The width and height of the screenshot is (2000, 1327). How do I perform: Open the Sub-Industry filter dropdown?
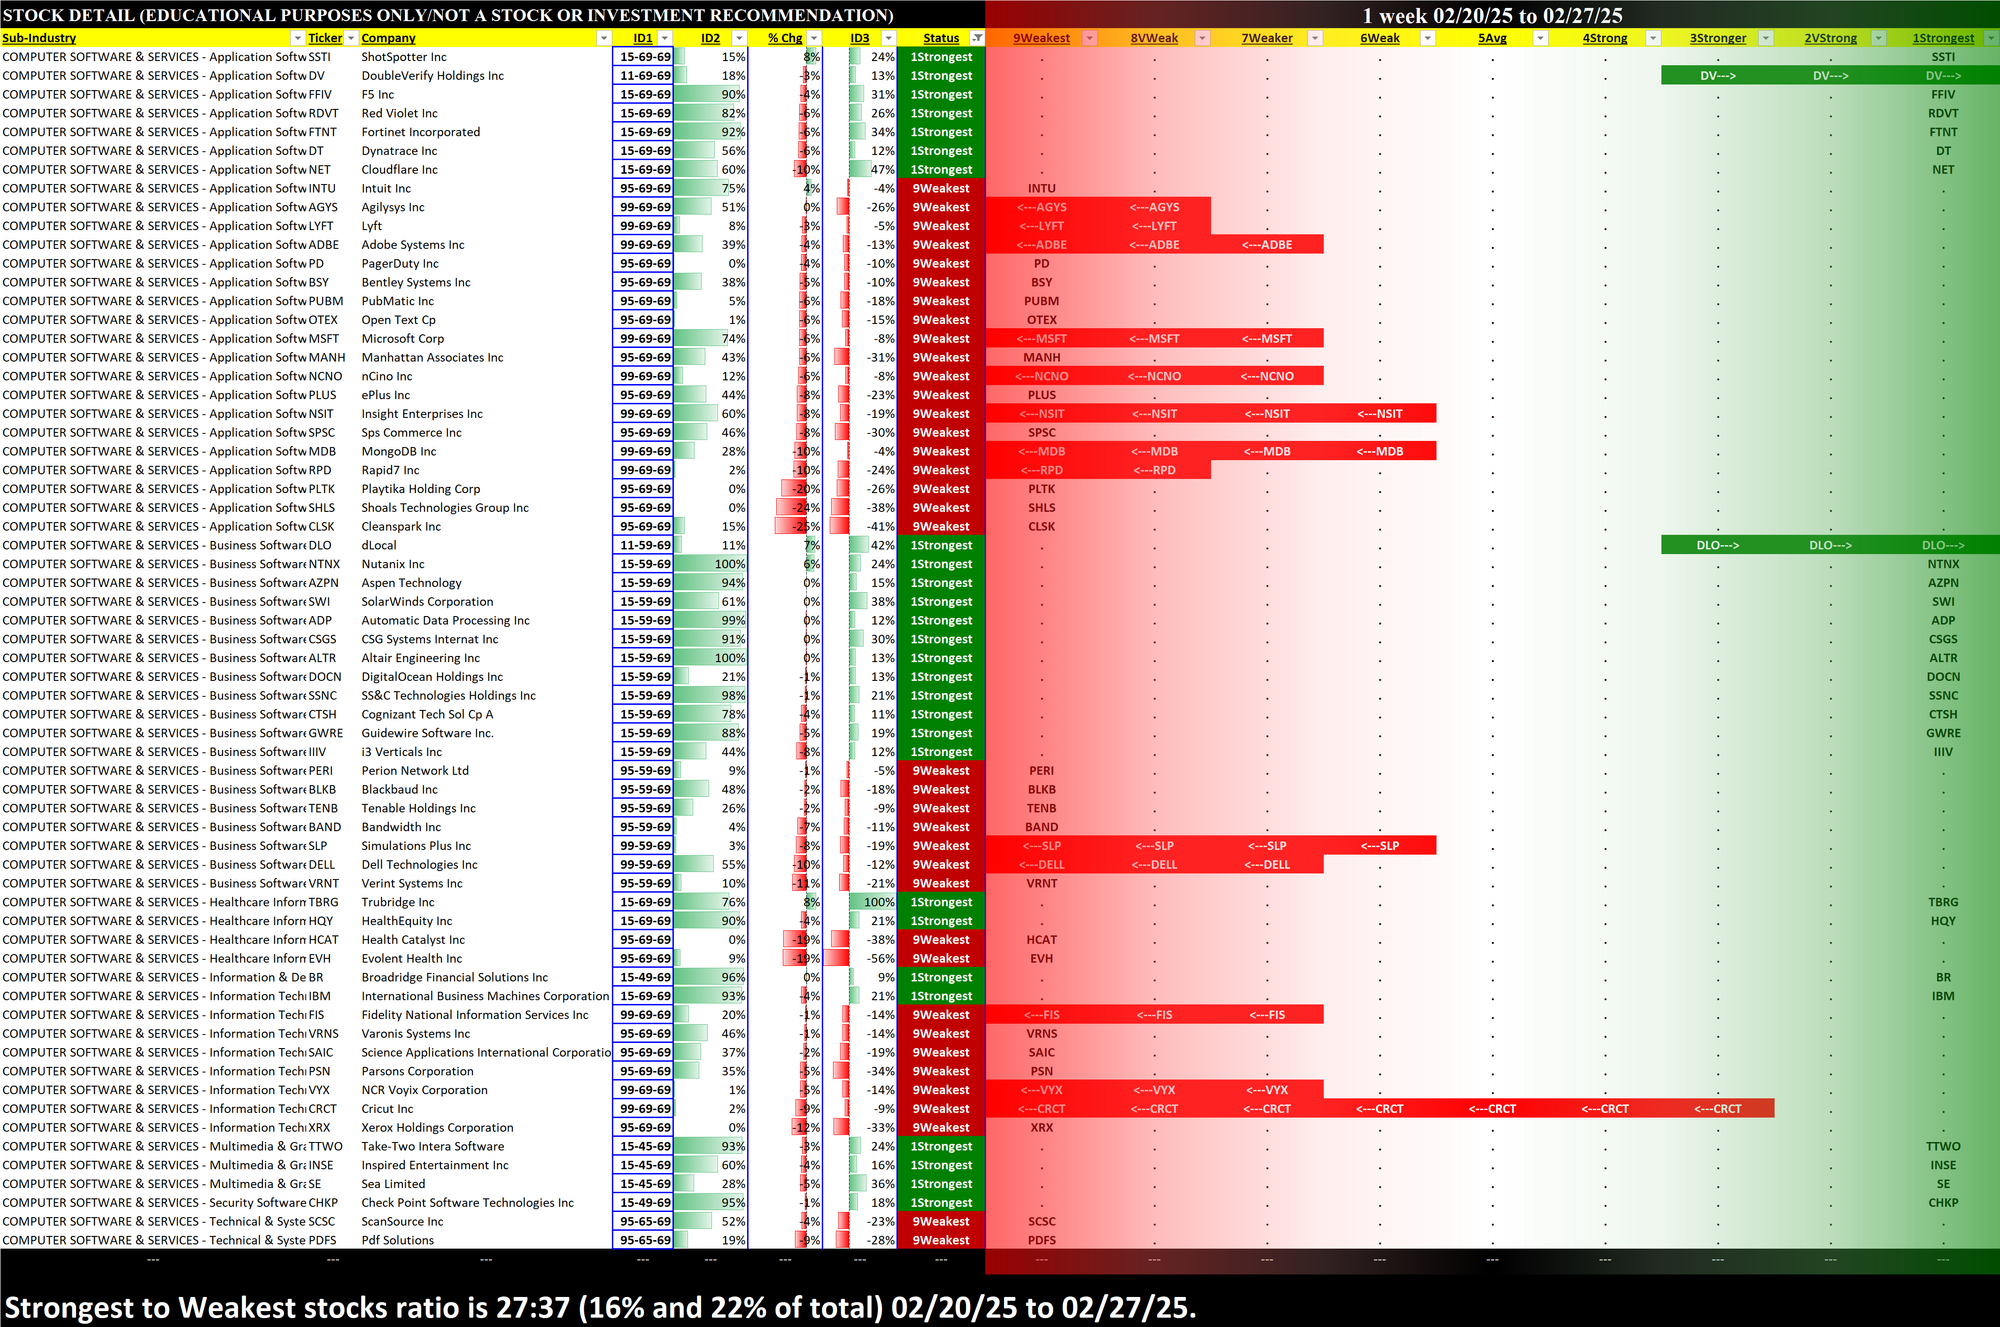pos(297,38)
